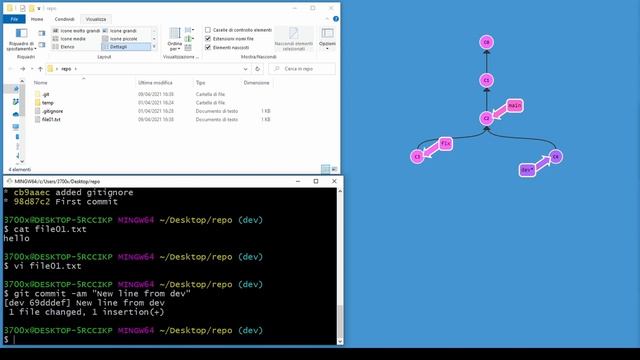The width and height of the screenshot is (640, 360).
Task: Open the add columns dropdown in ribbon
Action: point(189,39)
